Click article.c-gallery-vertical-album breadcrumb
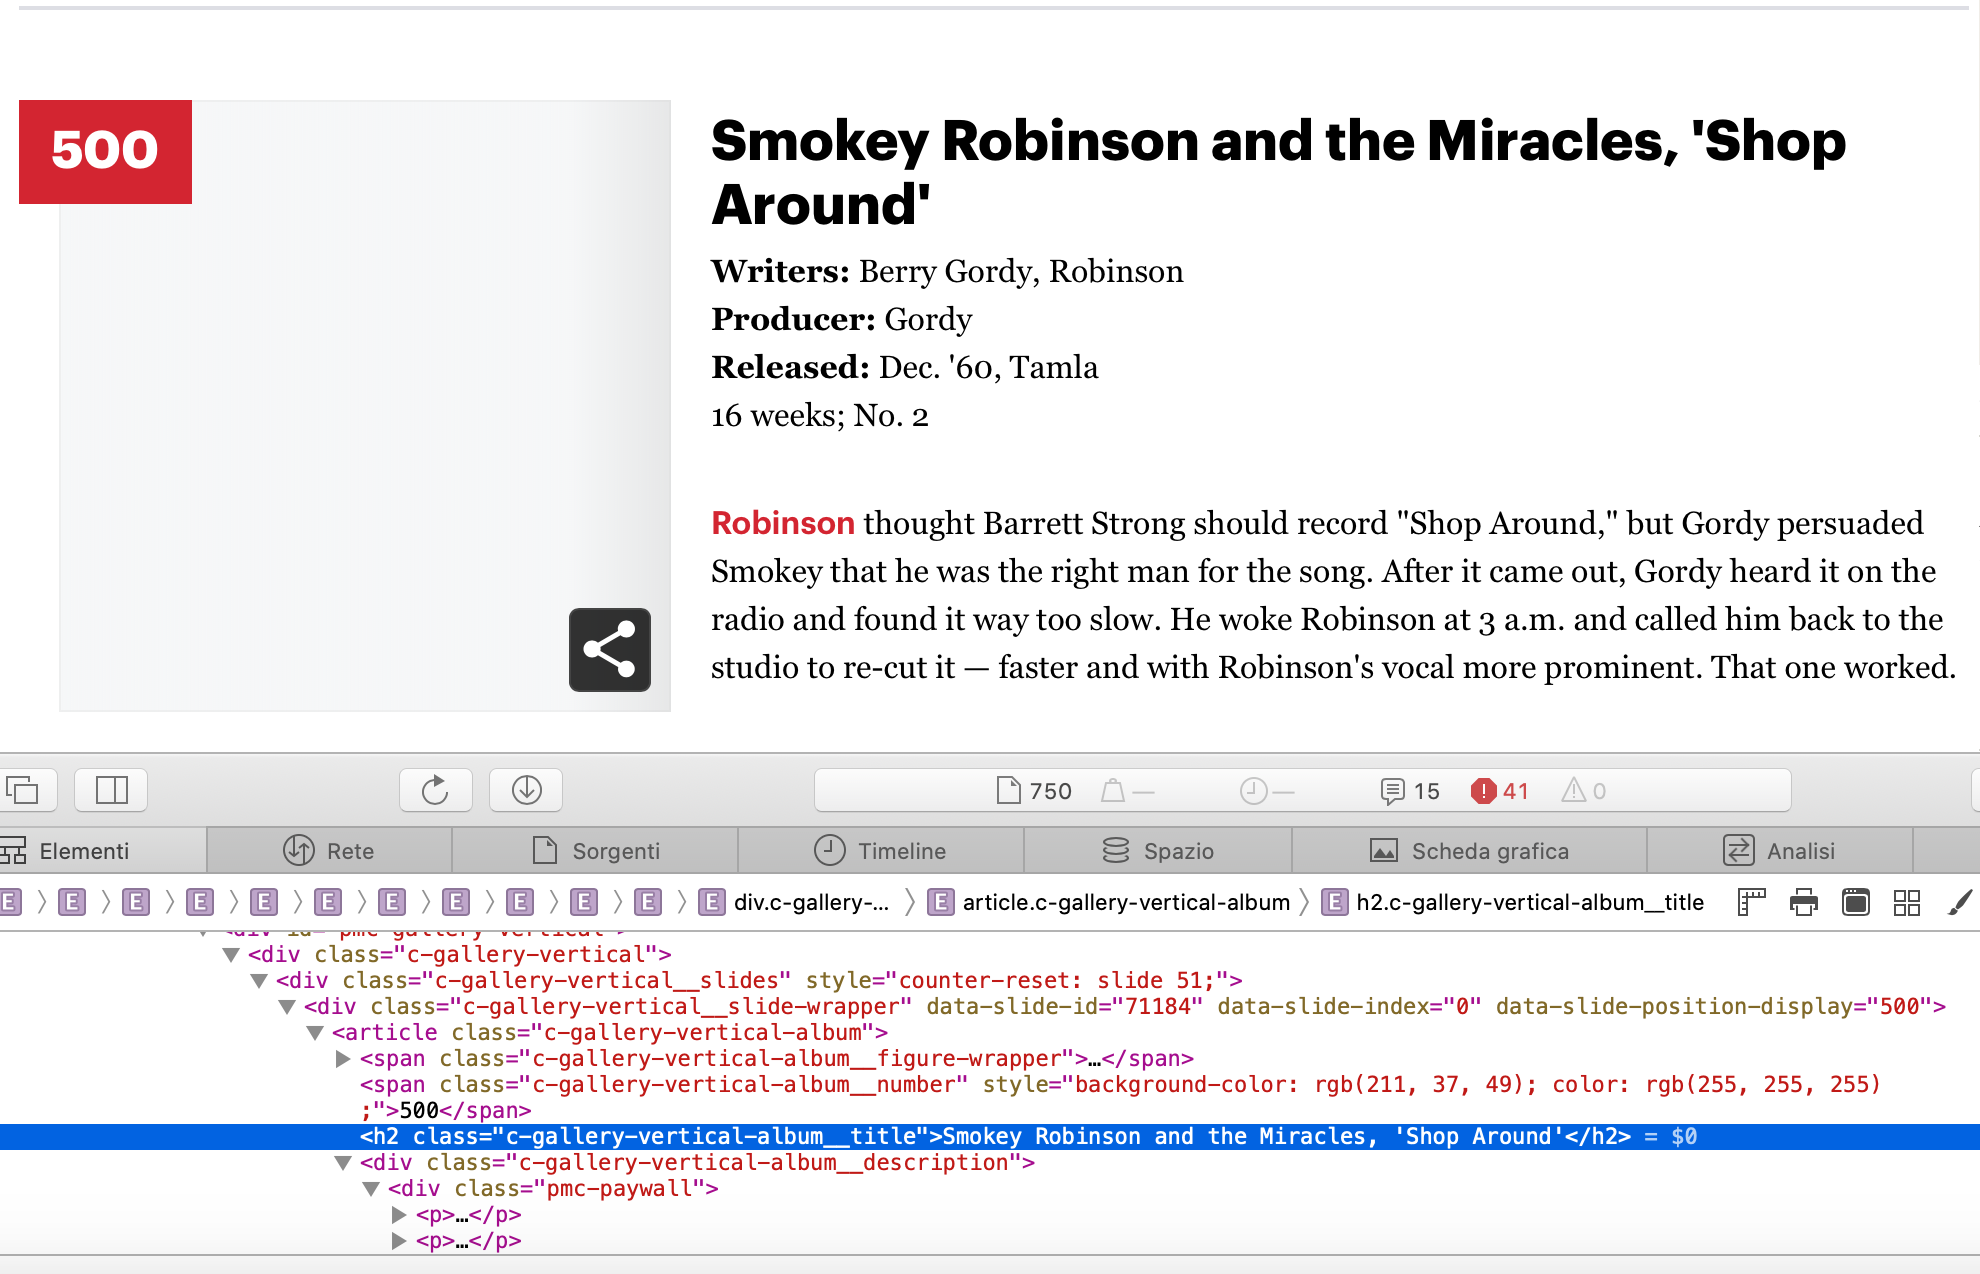Image resolution: width=1980 pixels, height=1274 pixels. [x=1125, y=902]
